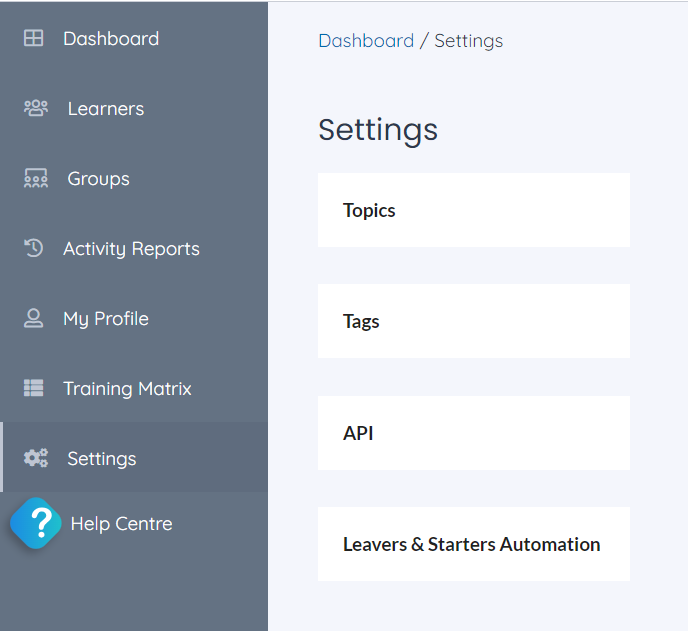Click the Training Matrix table icon
This screenshot has width=688, height=631.
[x=33, y=388]
